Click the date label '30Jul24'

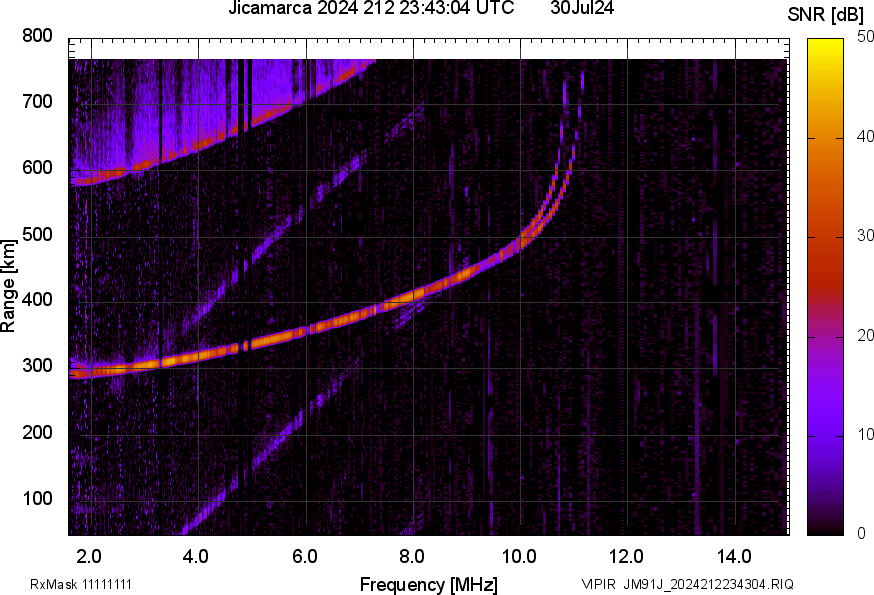[x=582, y=8]
